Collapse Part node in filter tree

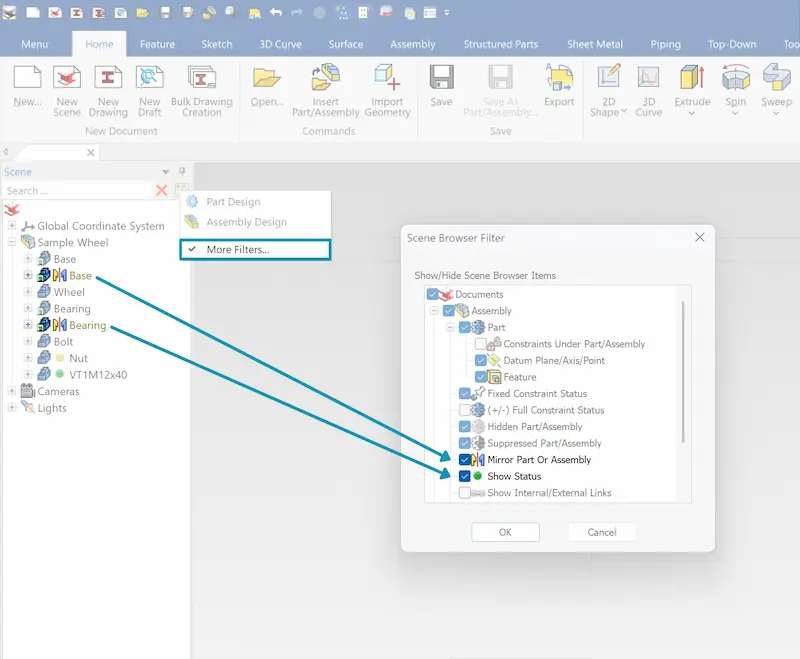[x=450, y=327]
